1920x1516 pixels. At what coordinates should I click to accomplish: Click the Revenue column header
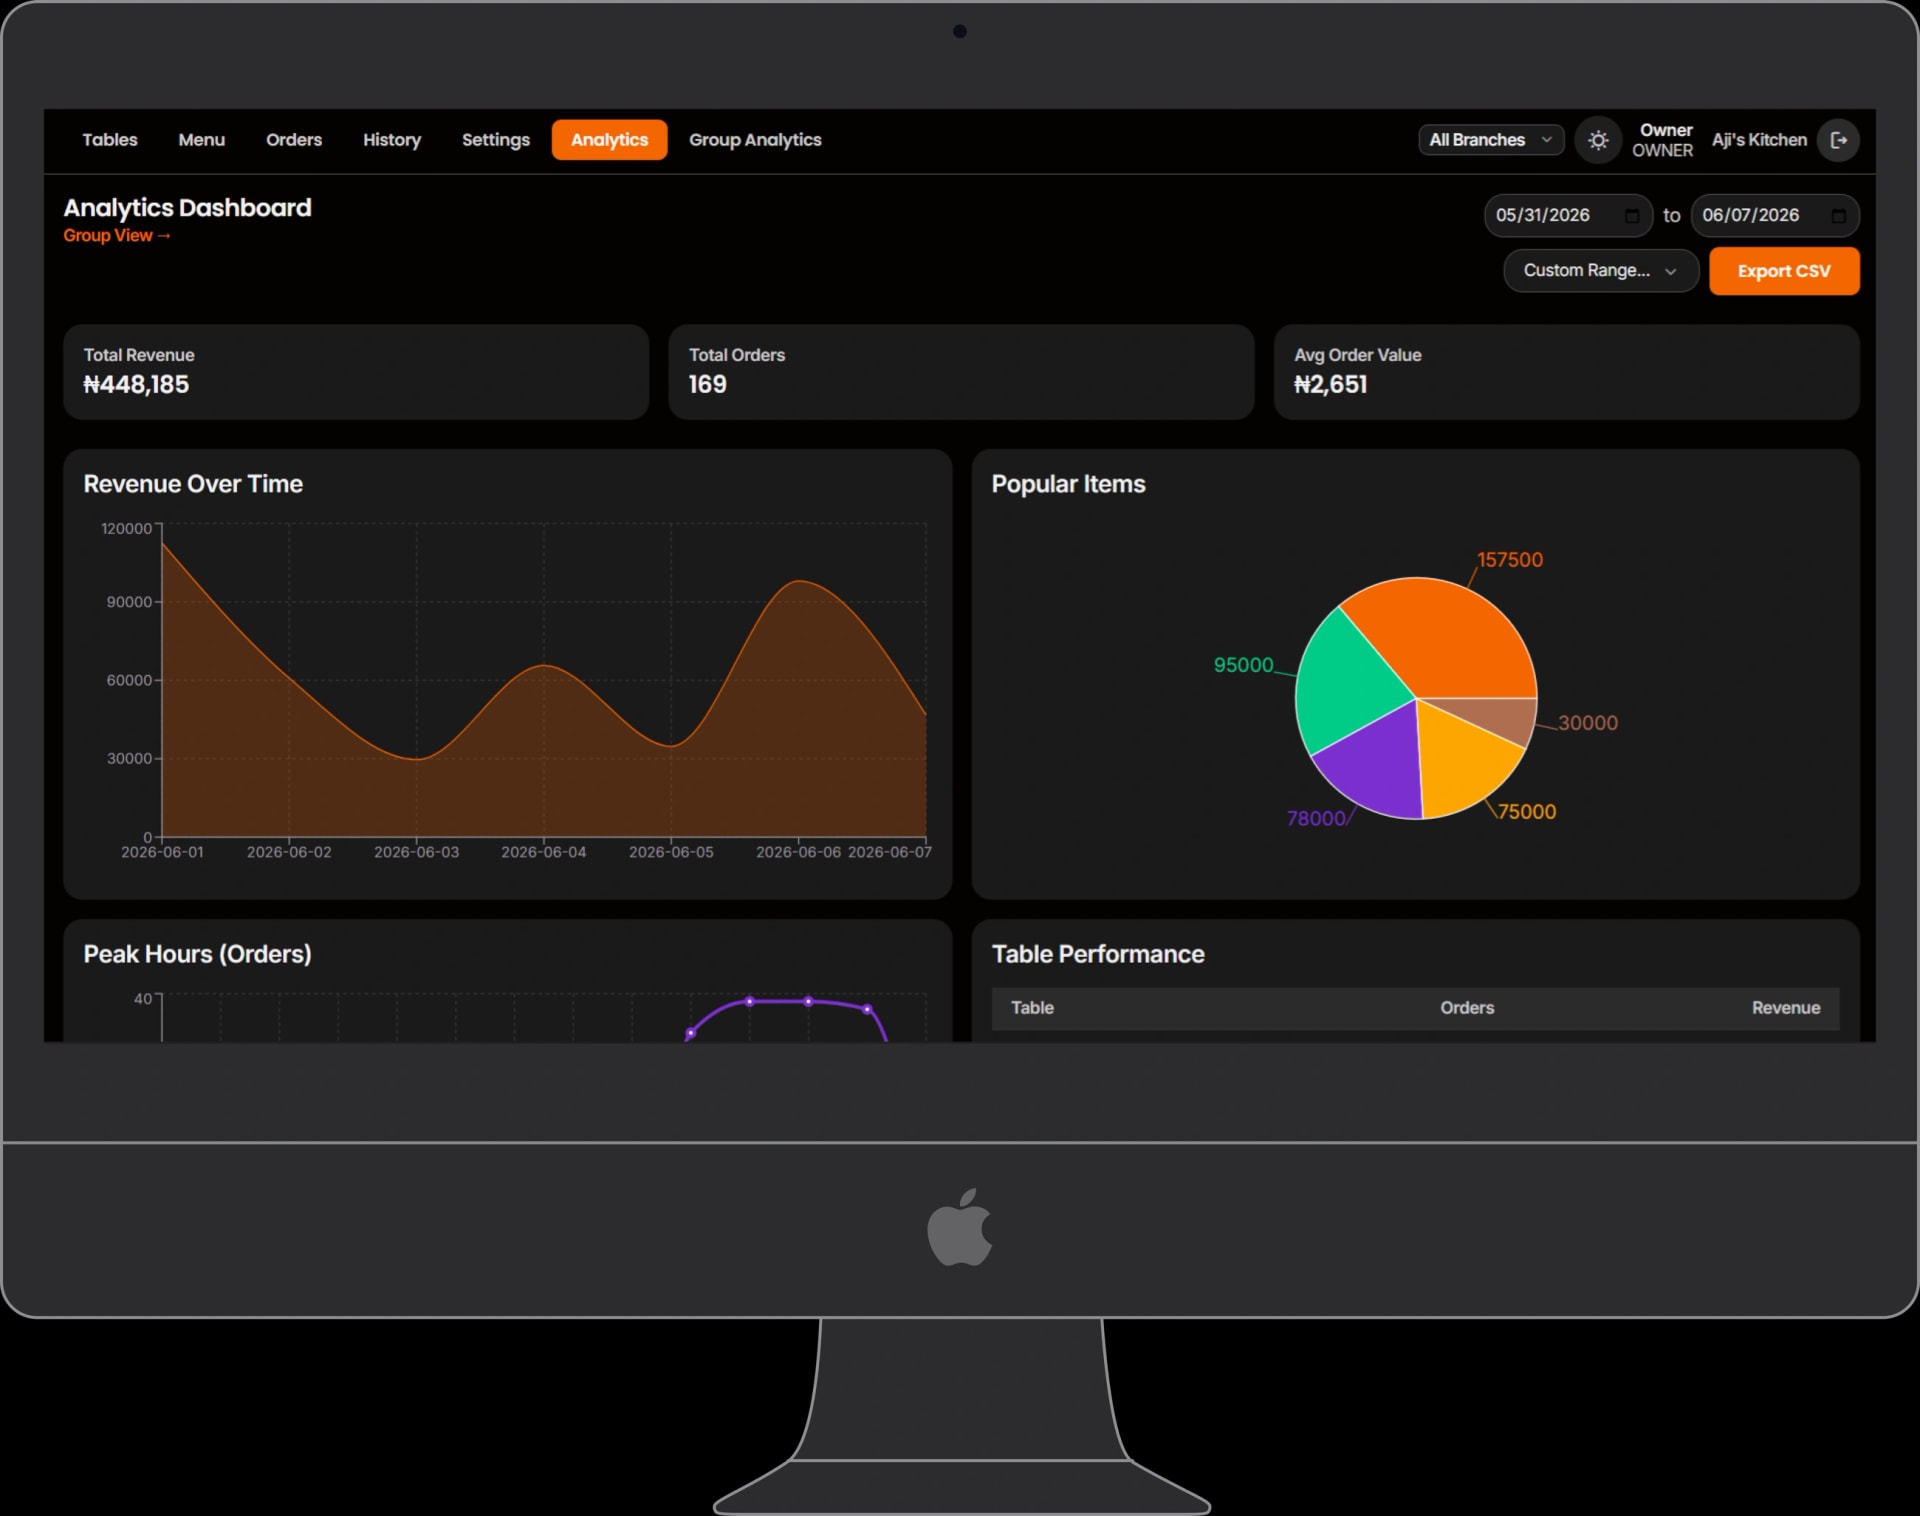tap(1786, 1008)
